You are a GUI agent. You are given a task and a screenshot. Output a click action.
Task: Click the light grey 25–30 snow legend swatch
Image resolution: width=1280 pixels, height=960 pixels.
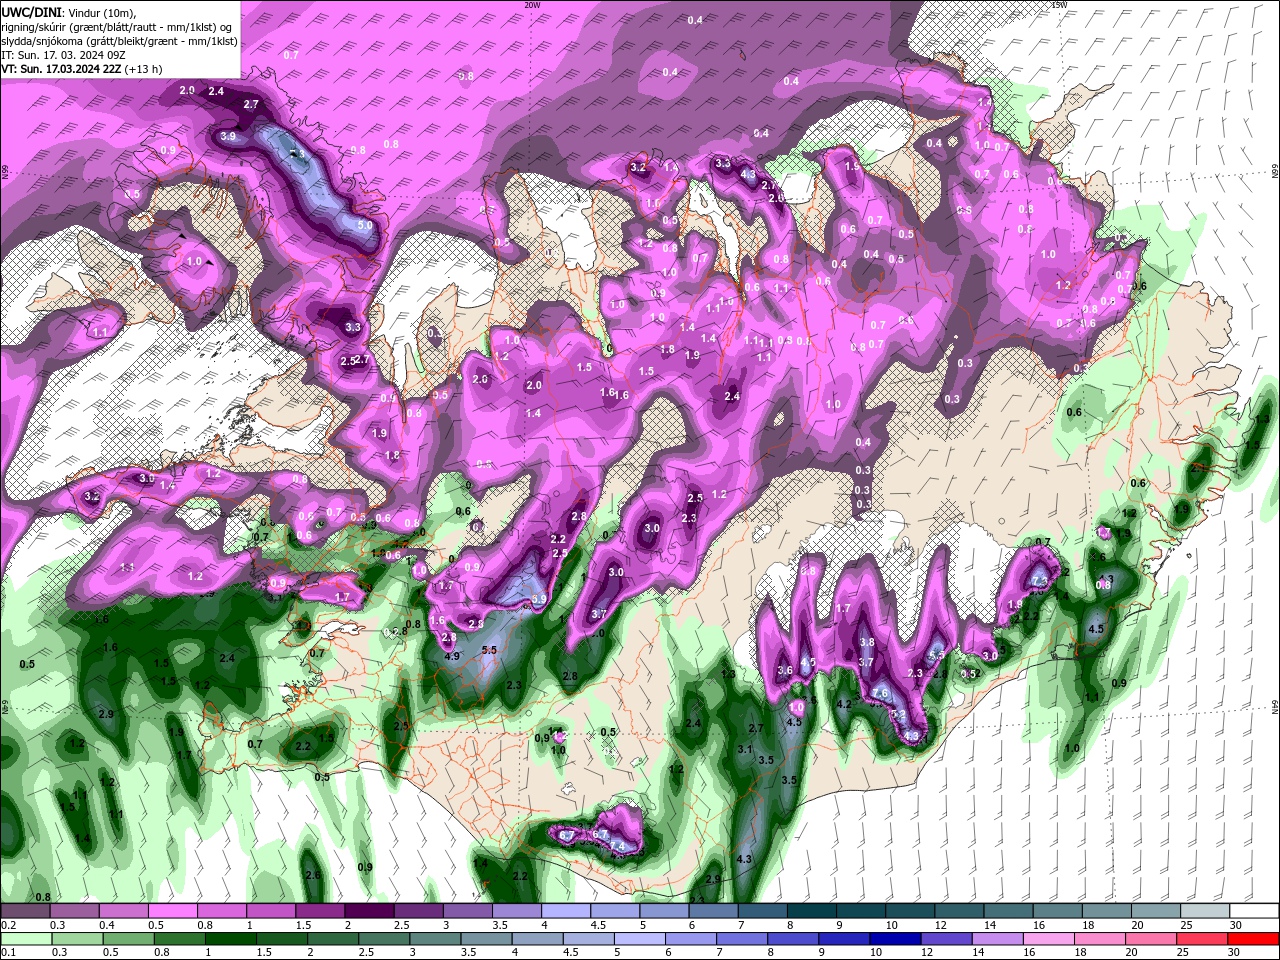click(1205, 911)
